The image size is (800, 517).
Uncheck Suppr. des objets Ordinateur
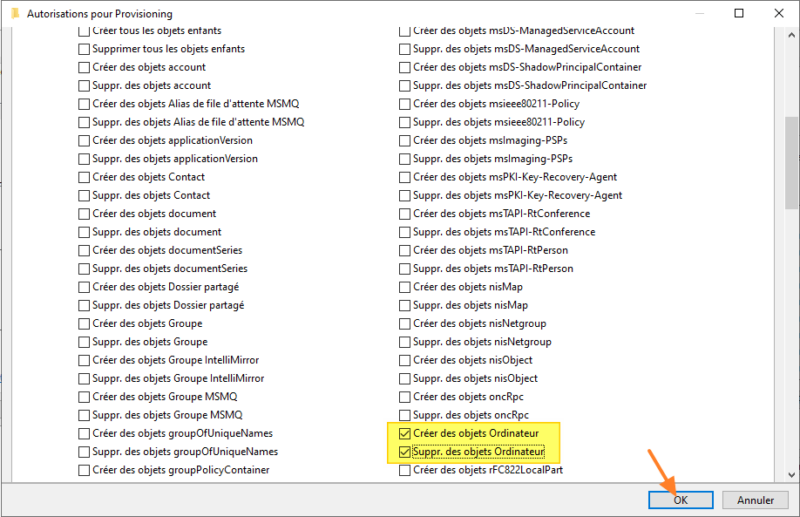pyautogui.click(x=405, y=452)
